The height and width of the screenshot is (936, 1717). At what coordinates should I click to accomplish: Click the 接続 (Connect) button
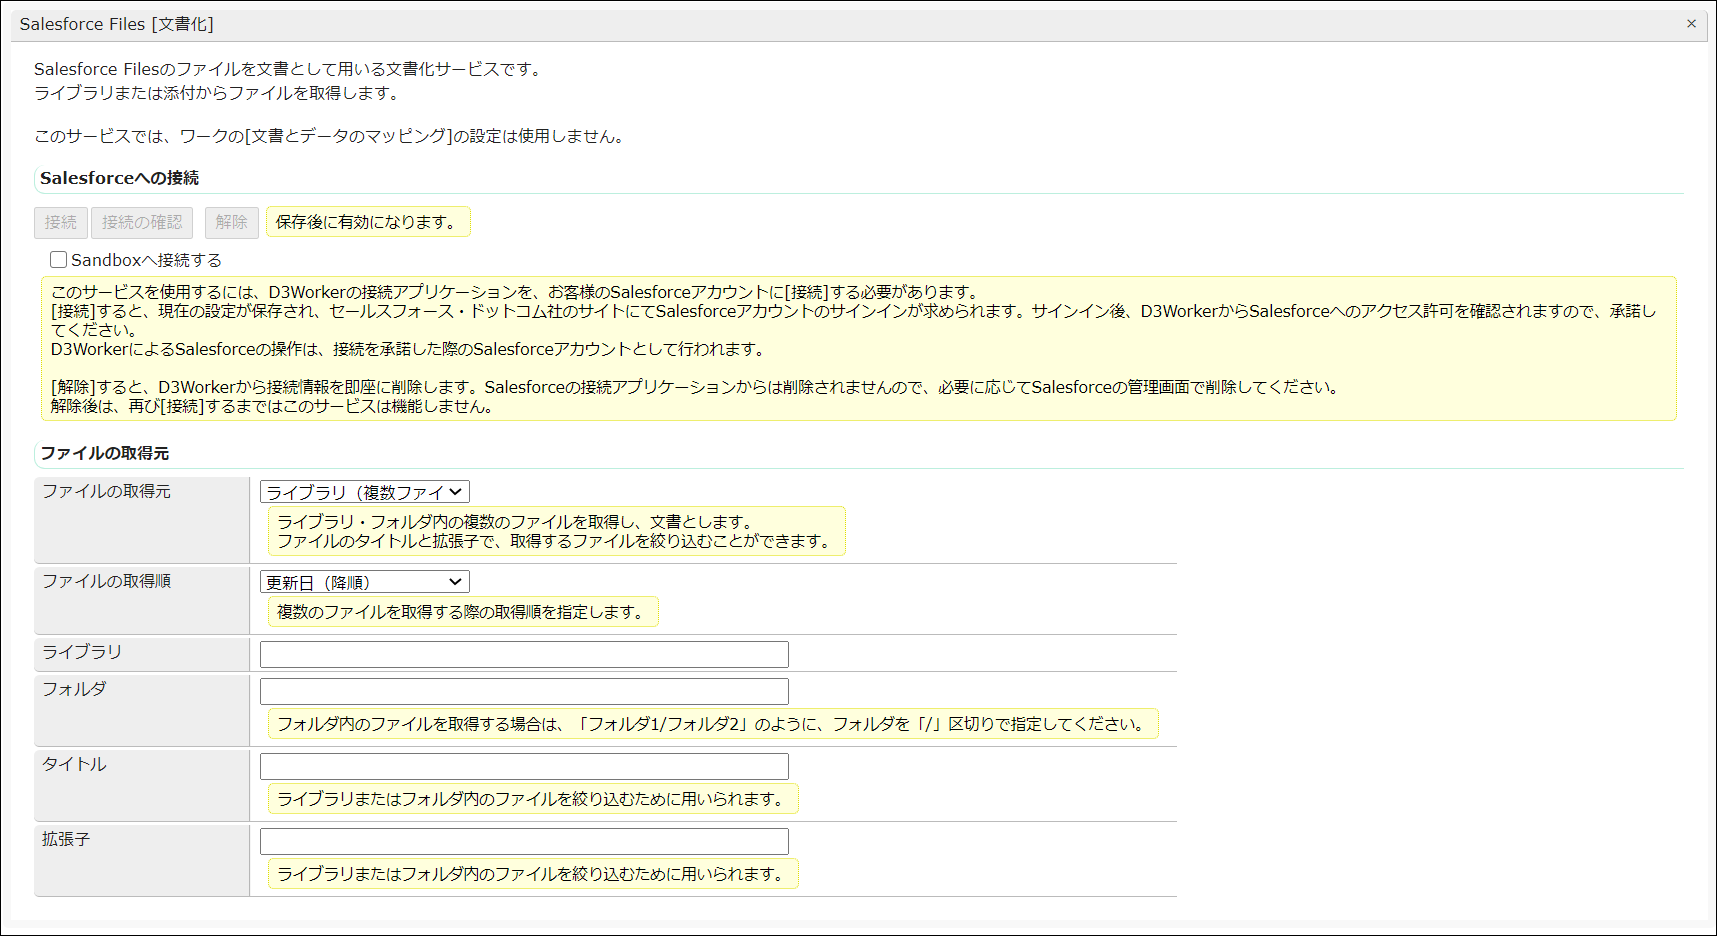click(x=60, y=222)
